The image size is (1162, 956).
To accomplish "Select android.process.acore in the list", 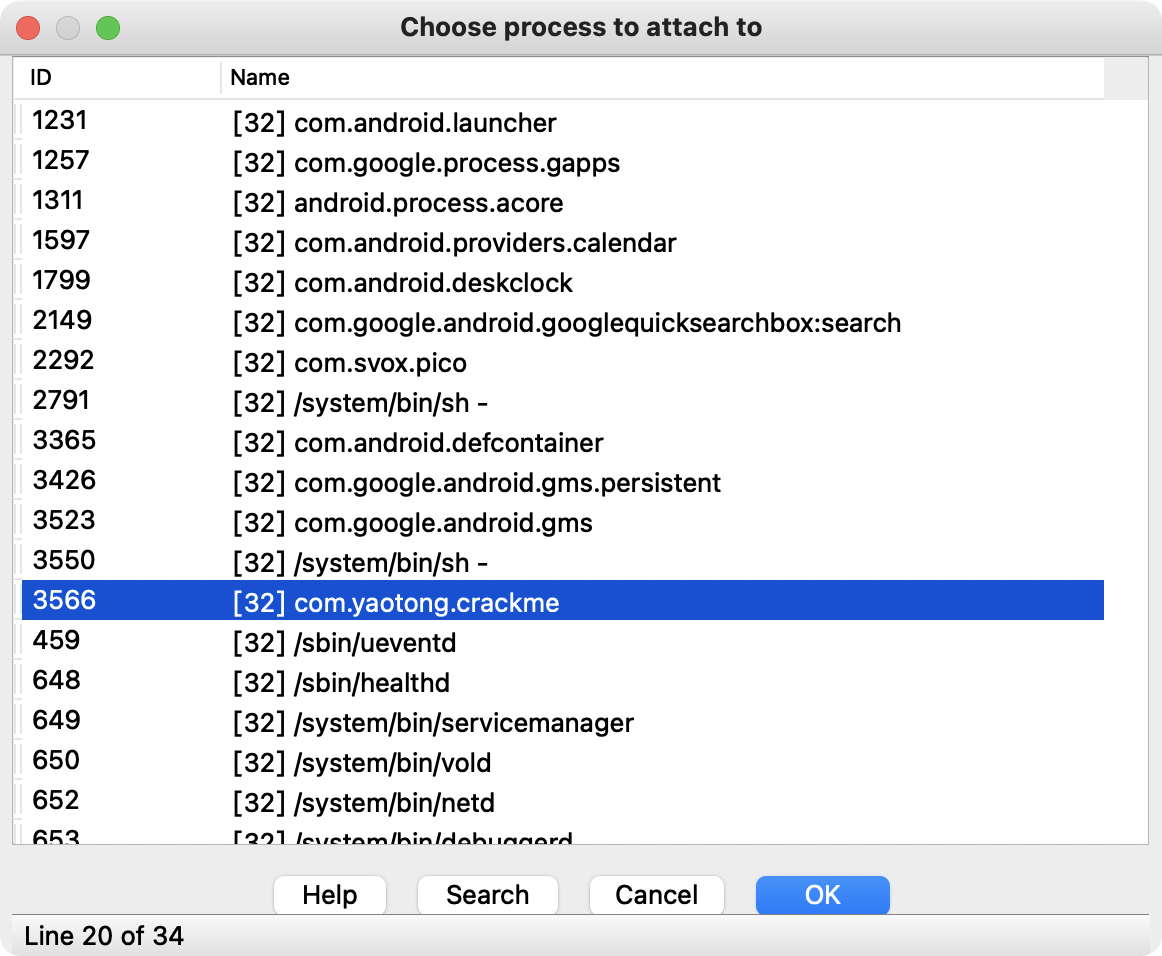I will click(x=428, y=203).
